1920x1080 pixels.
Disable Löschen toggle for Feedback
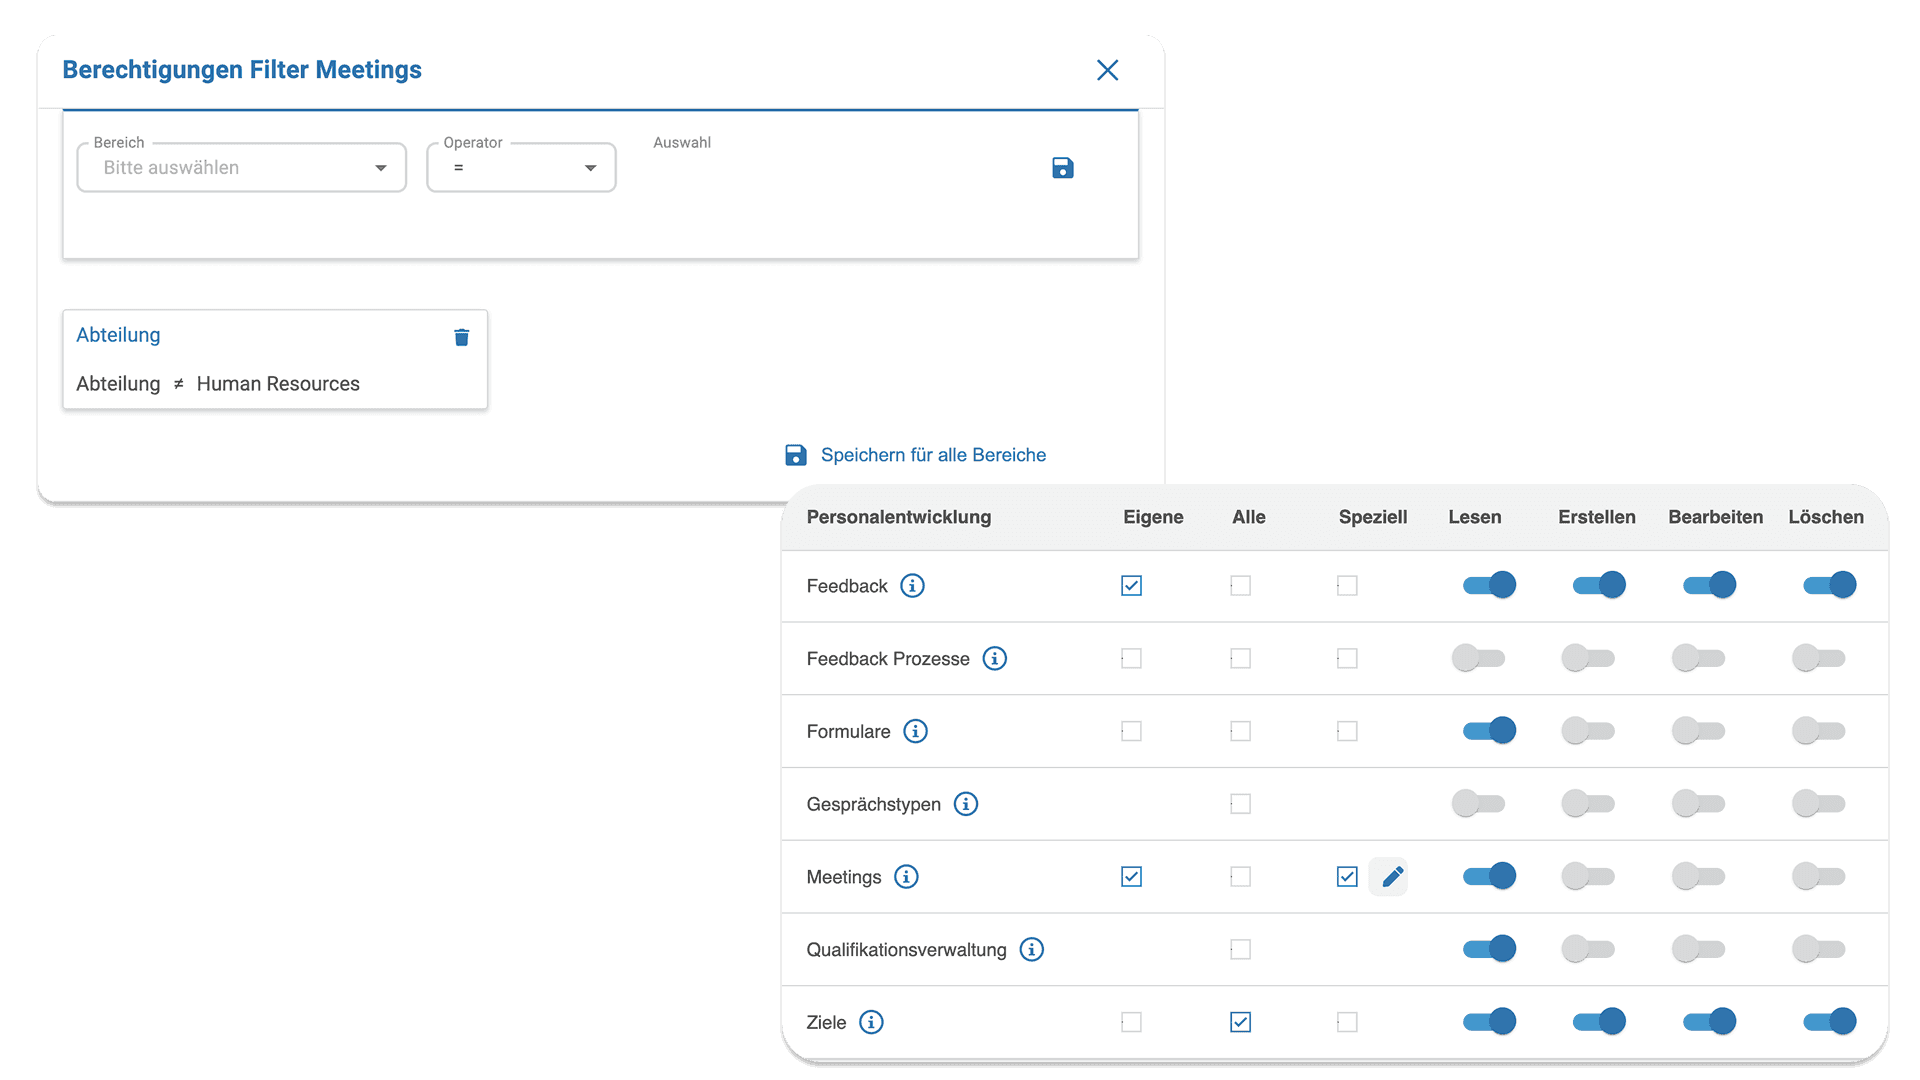pyautogui.click(x=1829, y=585)
